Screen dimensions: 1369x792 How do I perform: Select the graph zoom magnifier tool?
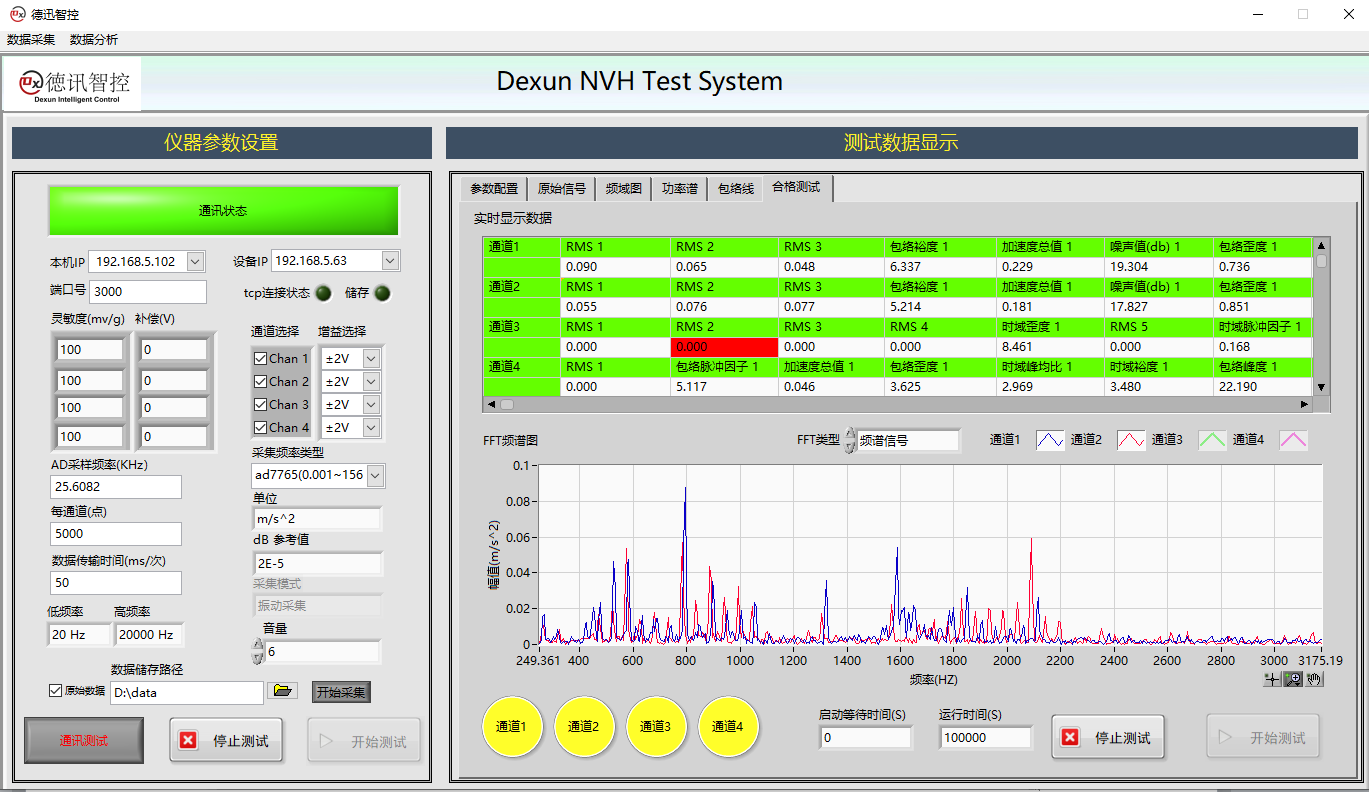tap(1292, 679)
